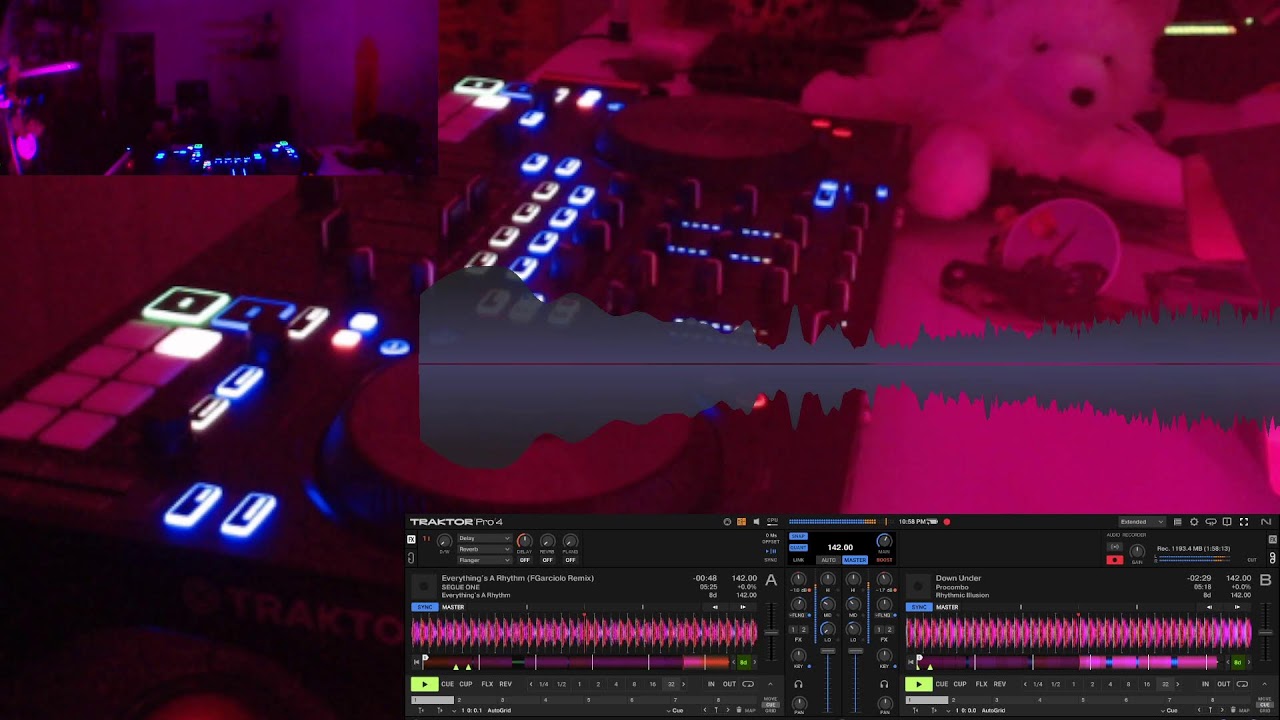Play Deck B with green play button
This screenshot has width=1280, height=720.
(x=919, y=684)
